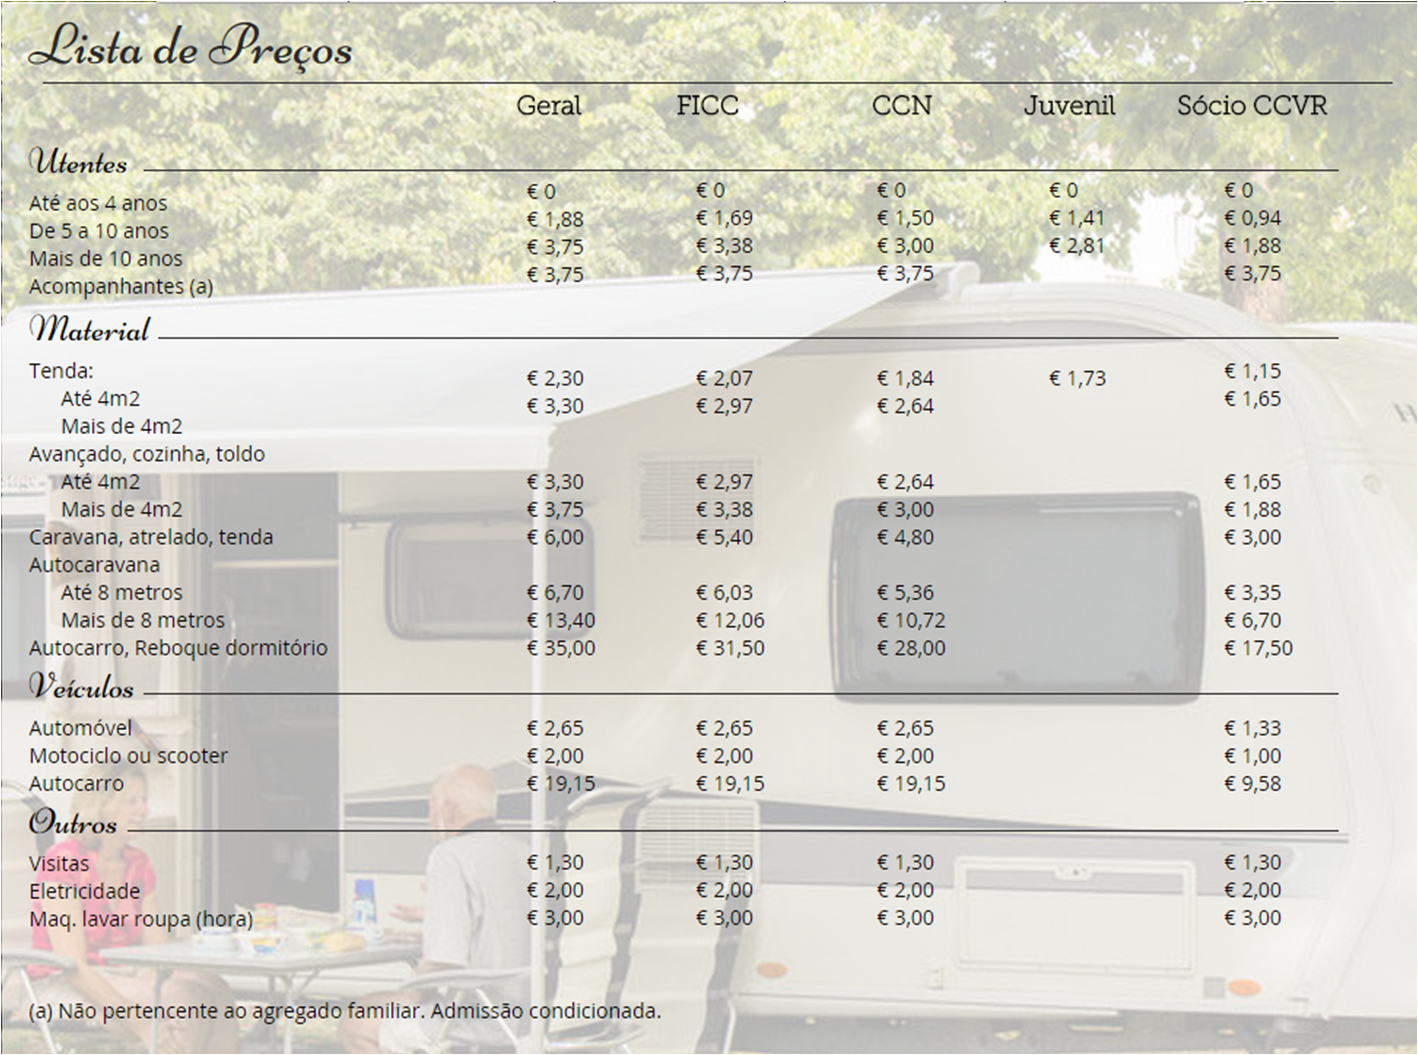This screenshot has width=1418, height=1055.
Task: Click the 'Mais de 10 anos' row label
Action: coord(106,259)
